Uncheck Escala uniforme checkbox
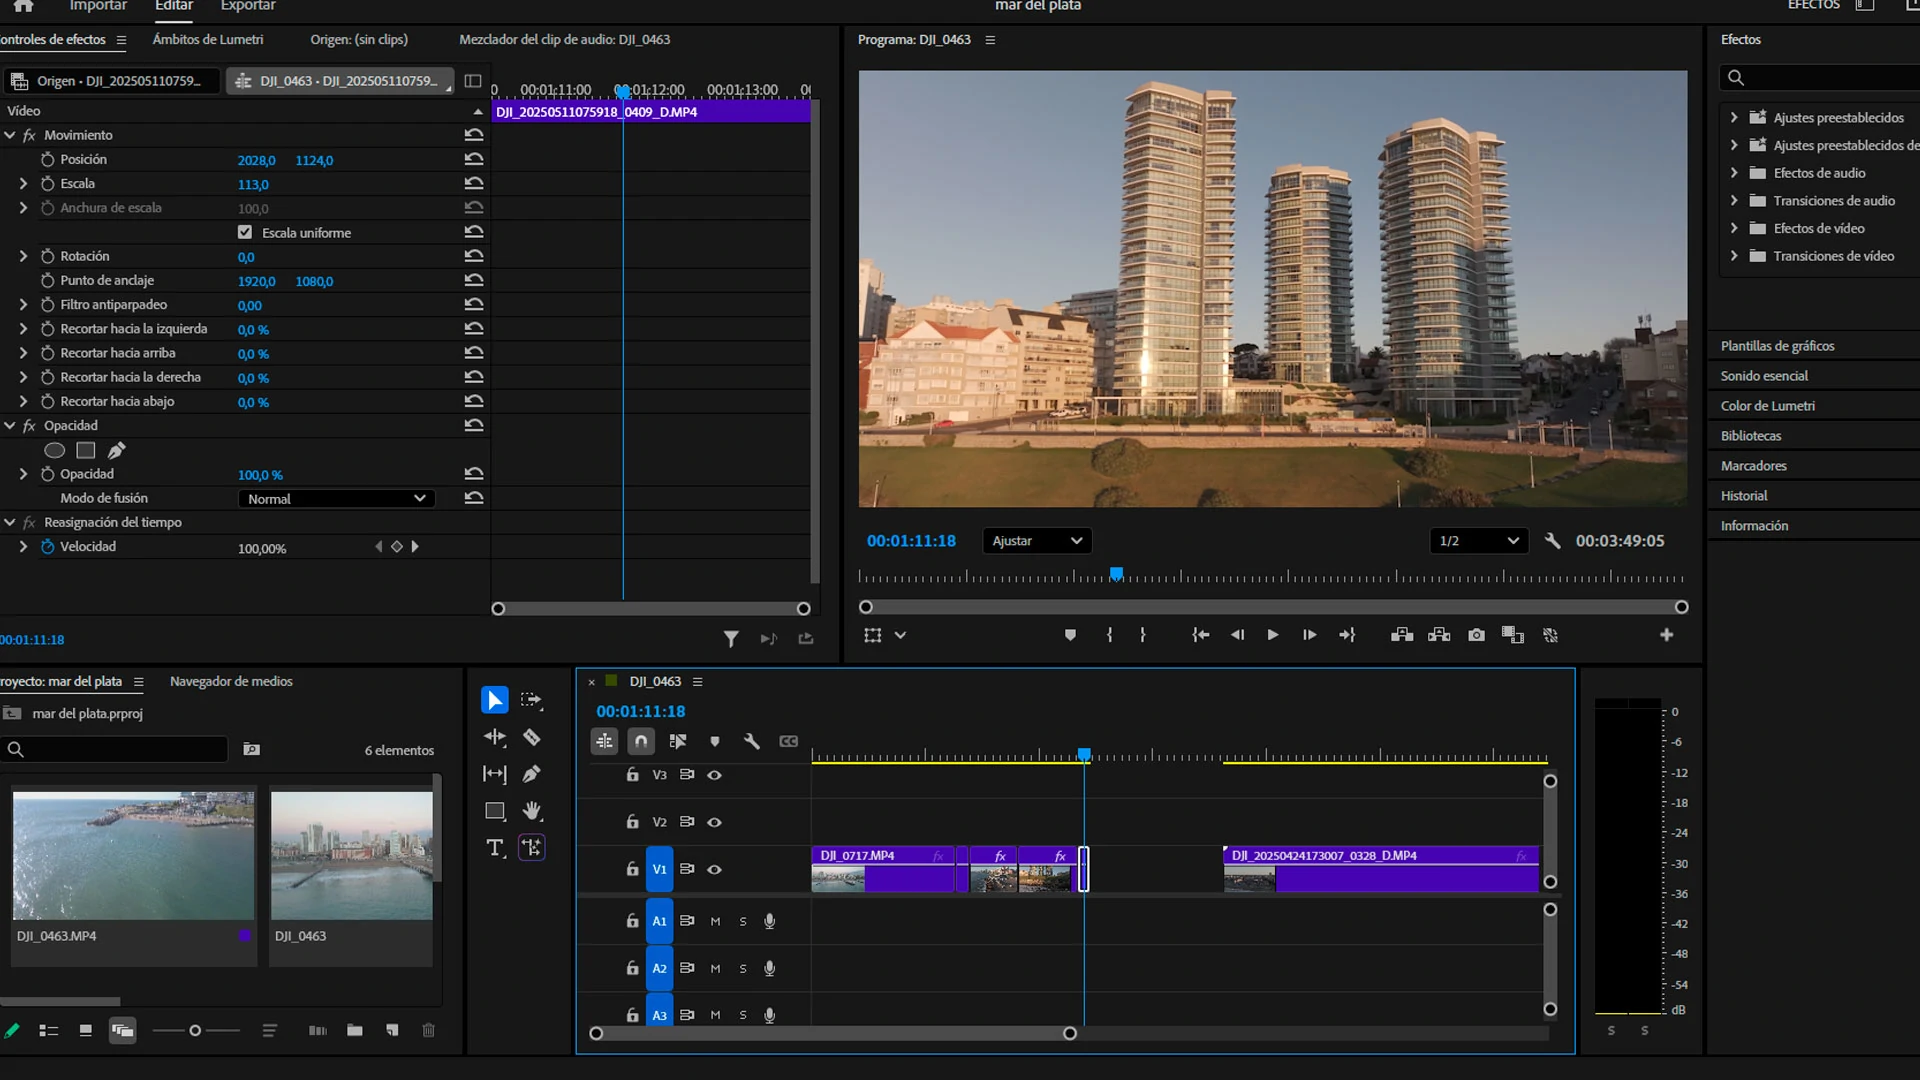Viewport: 1920px width, 1080px height. point(245,232)
